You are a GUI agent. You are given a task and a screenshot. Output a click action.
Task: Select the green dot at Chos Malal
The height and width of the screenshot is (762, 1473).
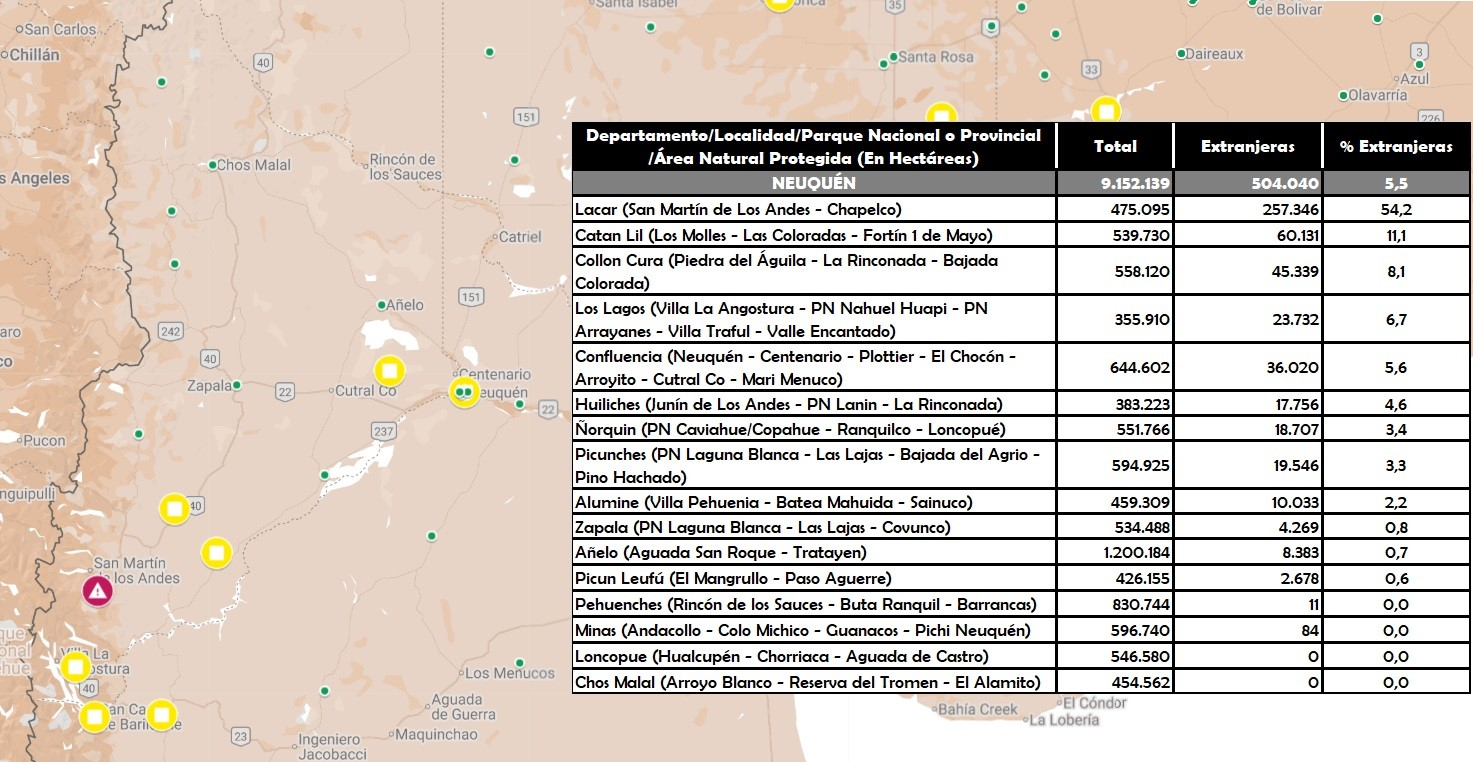coord(212,165)
